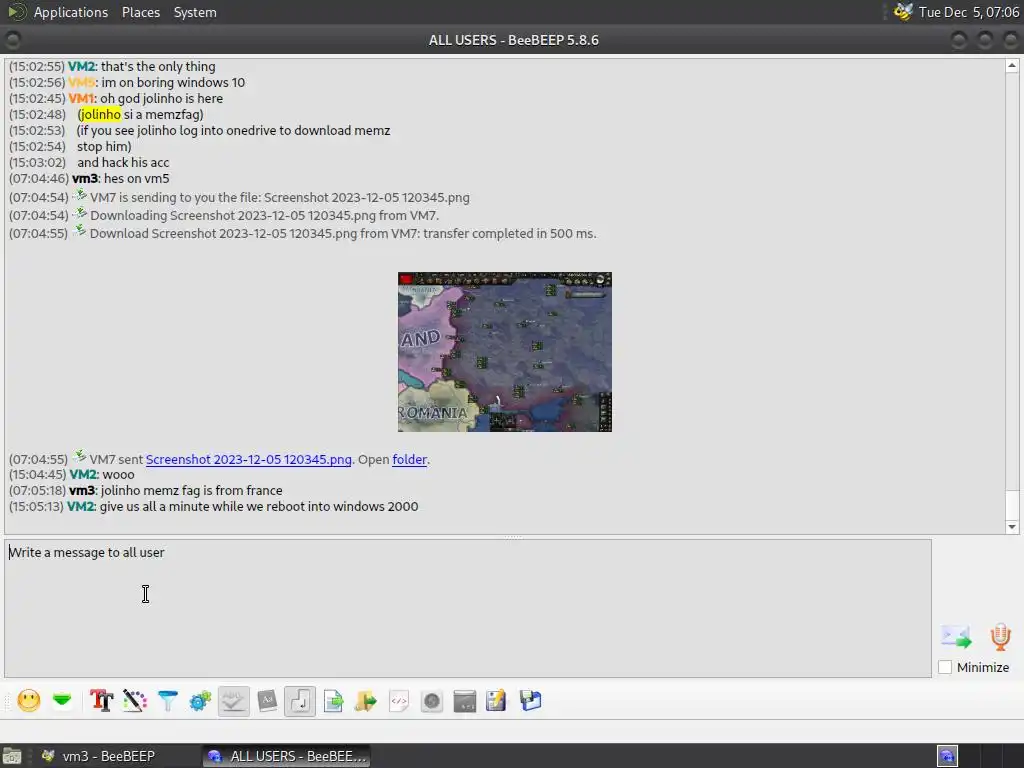Click the VM2 name in "wooo" message
Viewport: 1024px width, 768px height.
pos(83,475)
